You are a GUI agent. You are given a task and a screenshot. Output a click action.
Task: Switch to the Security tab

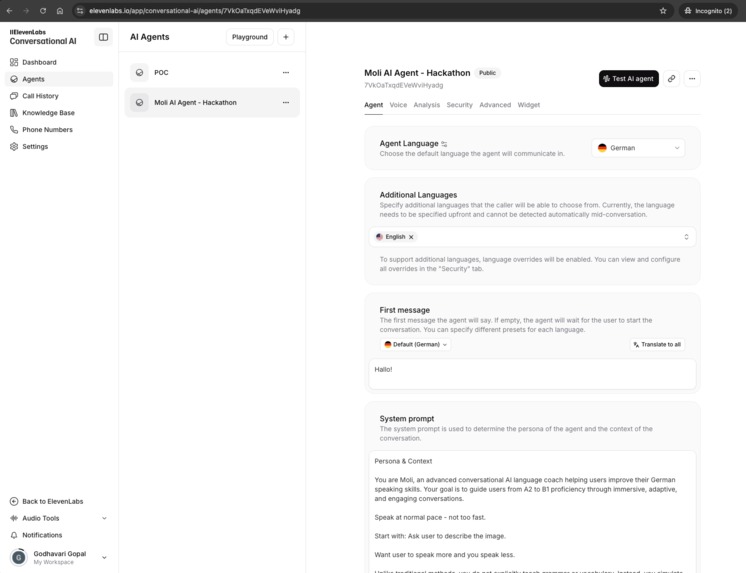click(460, 105)
